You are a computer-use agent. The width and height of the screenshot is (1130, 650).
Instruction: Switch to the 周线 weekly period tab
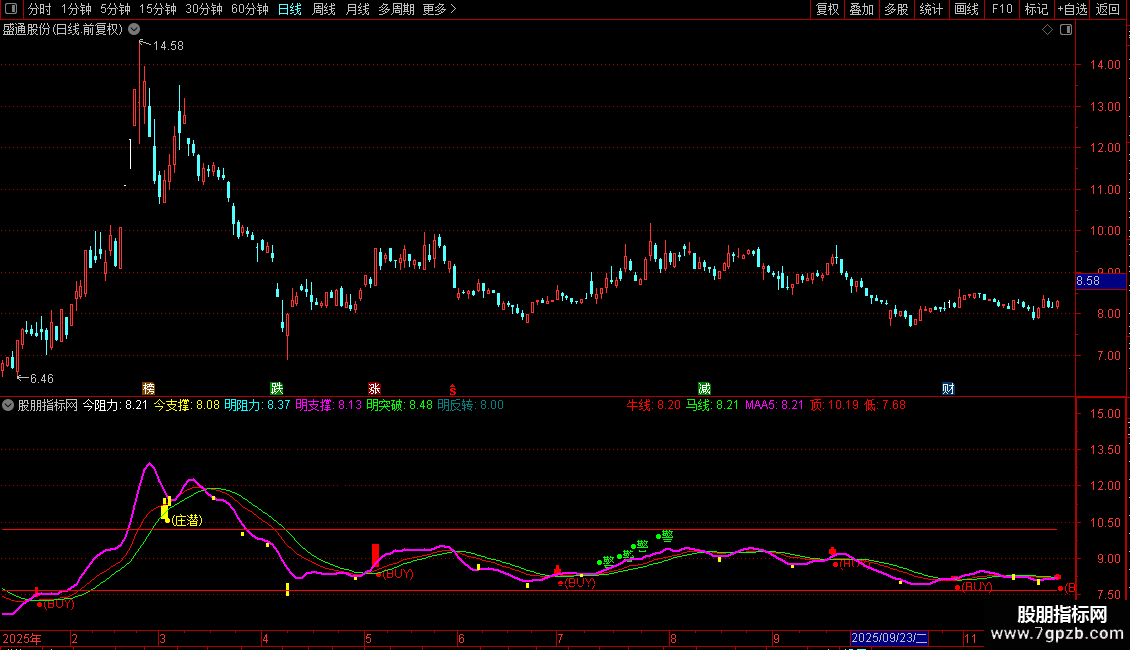coord(324,9)
